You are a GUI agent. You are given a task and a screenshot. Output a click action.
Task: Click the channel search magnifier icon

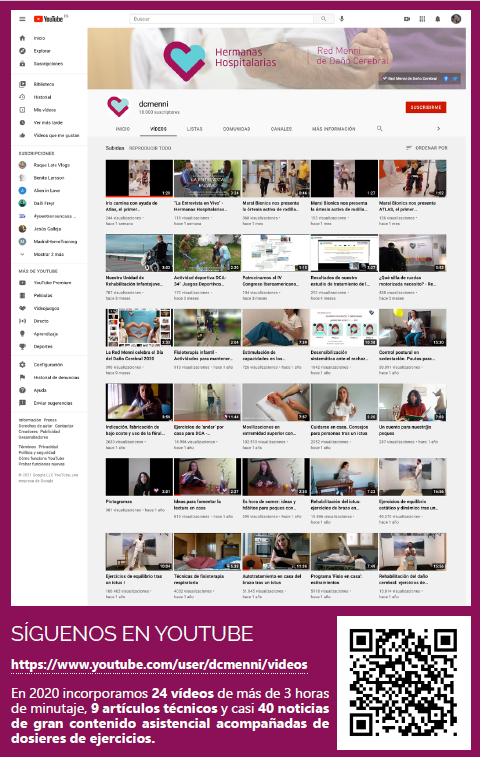379,129
